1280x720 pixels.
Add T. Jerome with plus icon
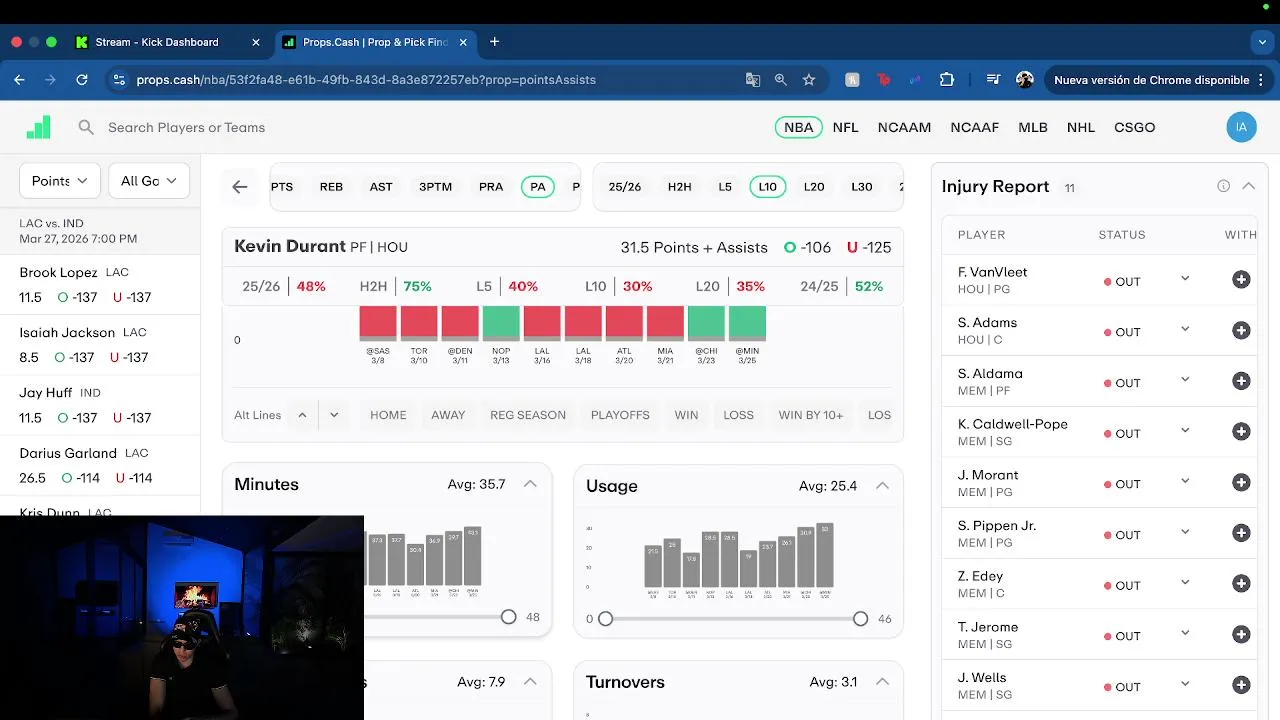click(x=1241, y=634)
